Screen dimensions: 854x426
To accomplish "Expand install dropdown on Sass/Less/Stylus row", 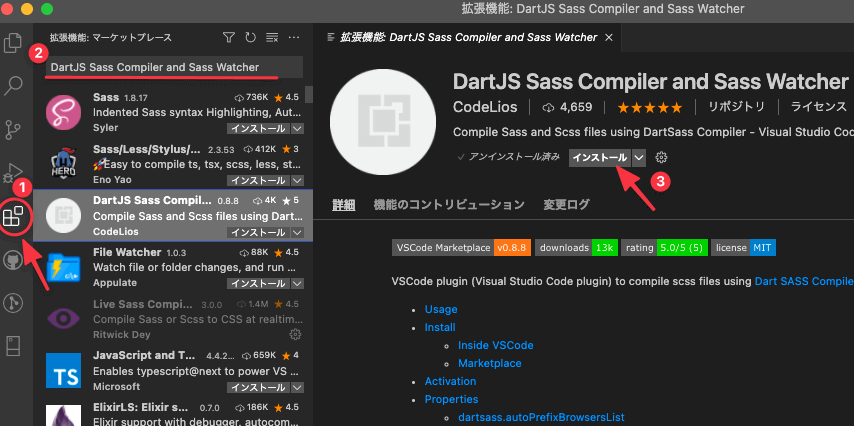I will pos(297,180).
